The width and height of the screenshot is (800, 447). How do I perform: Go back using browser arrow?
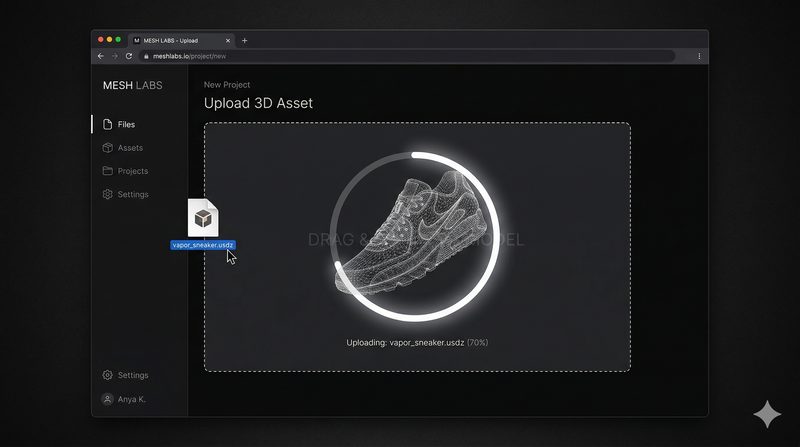pyautogui.click(x=101, y=56)
